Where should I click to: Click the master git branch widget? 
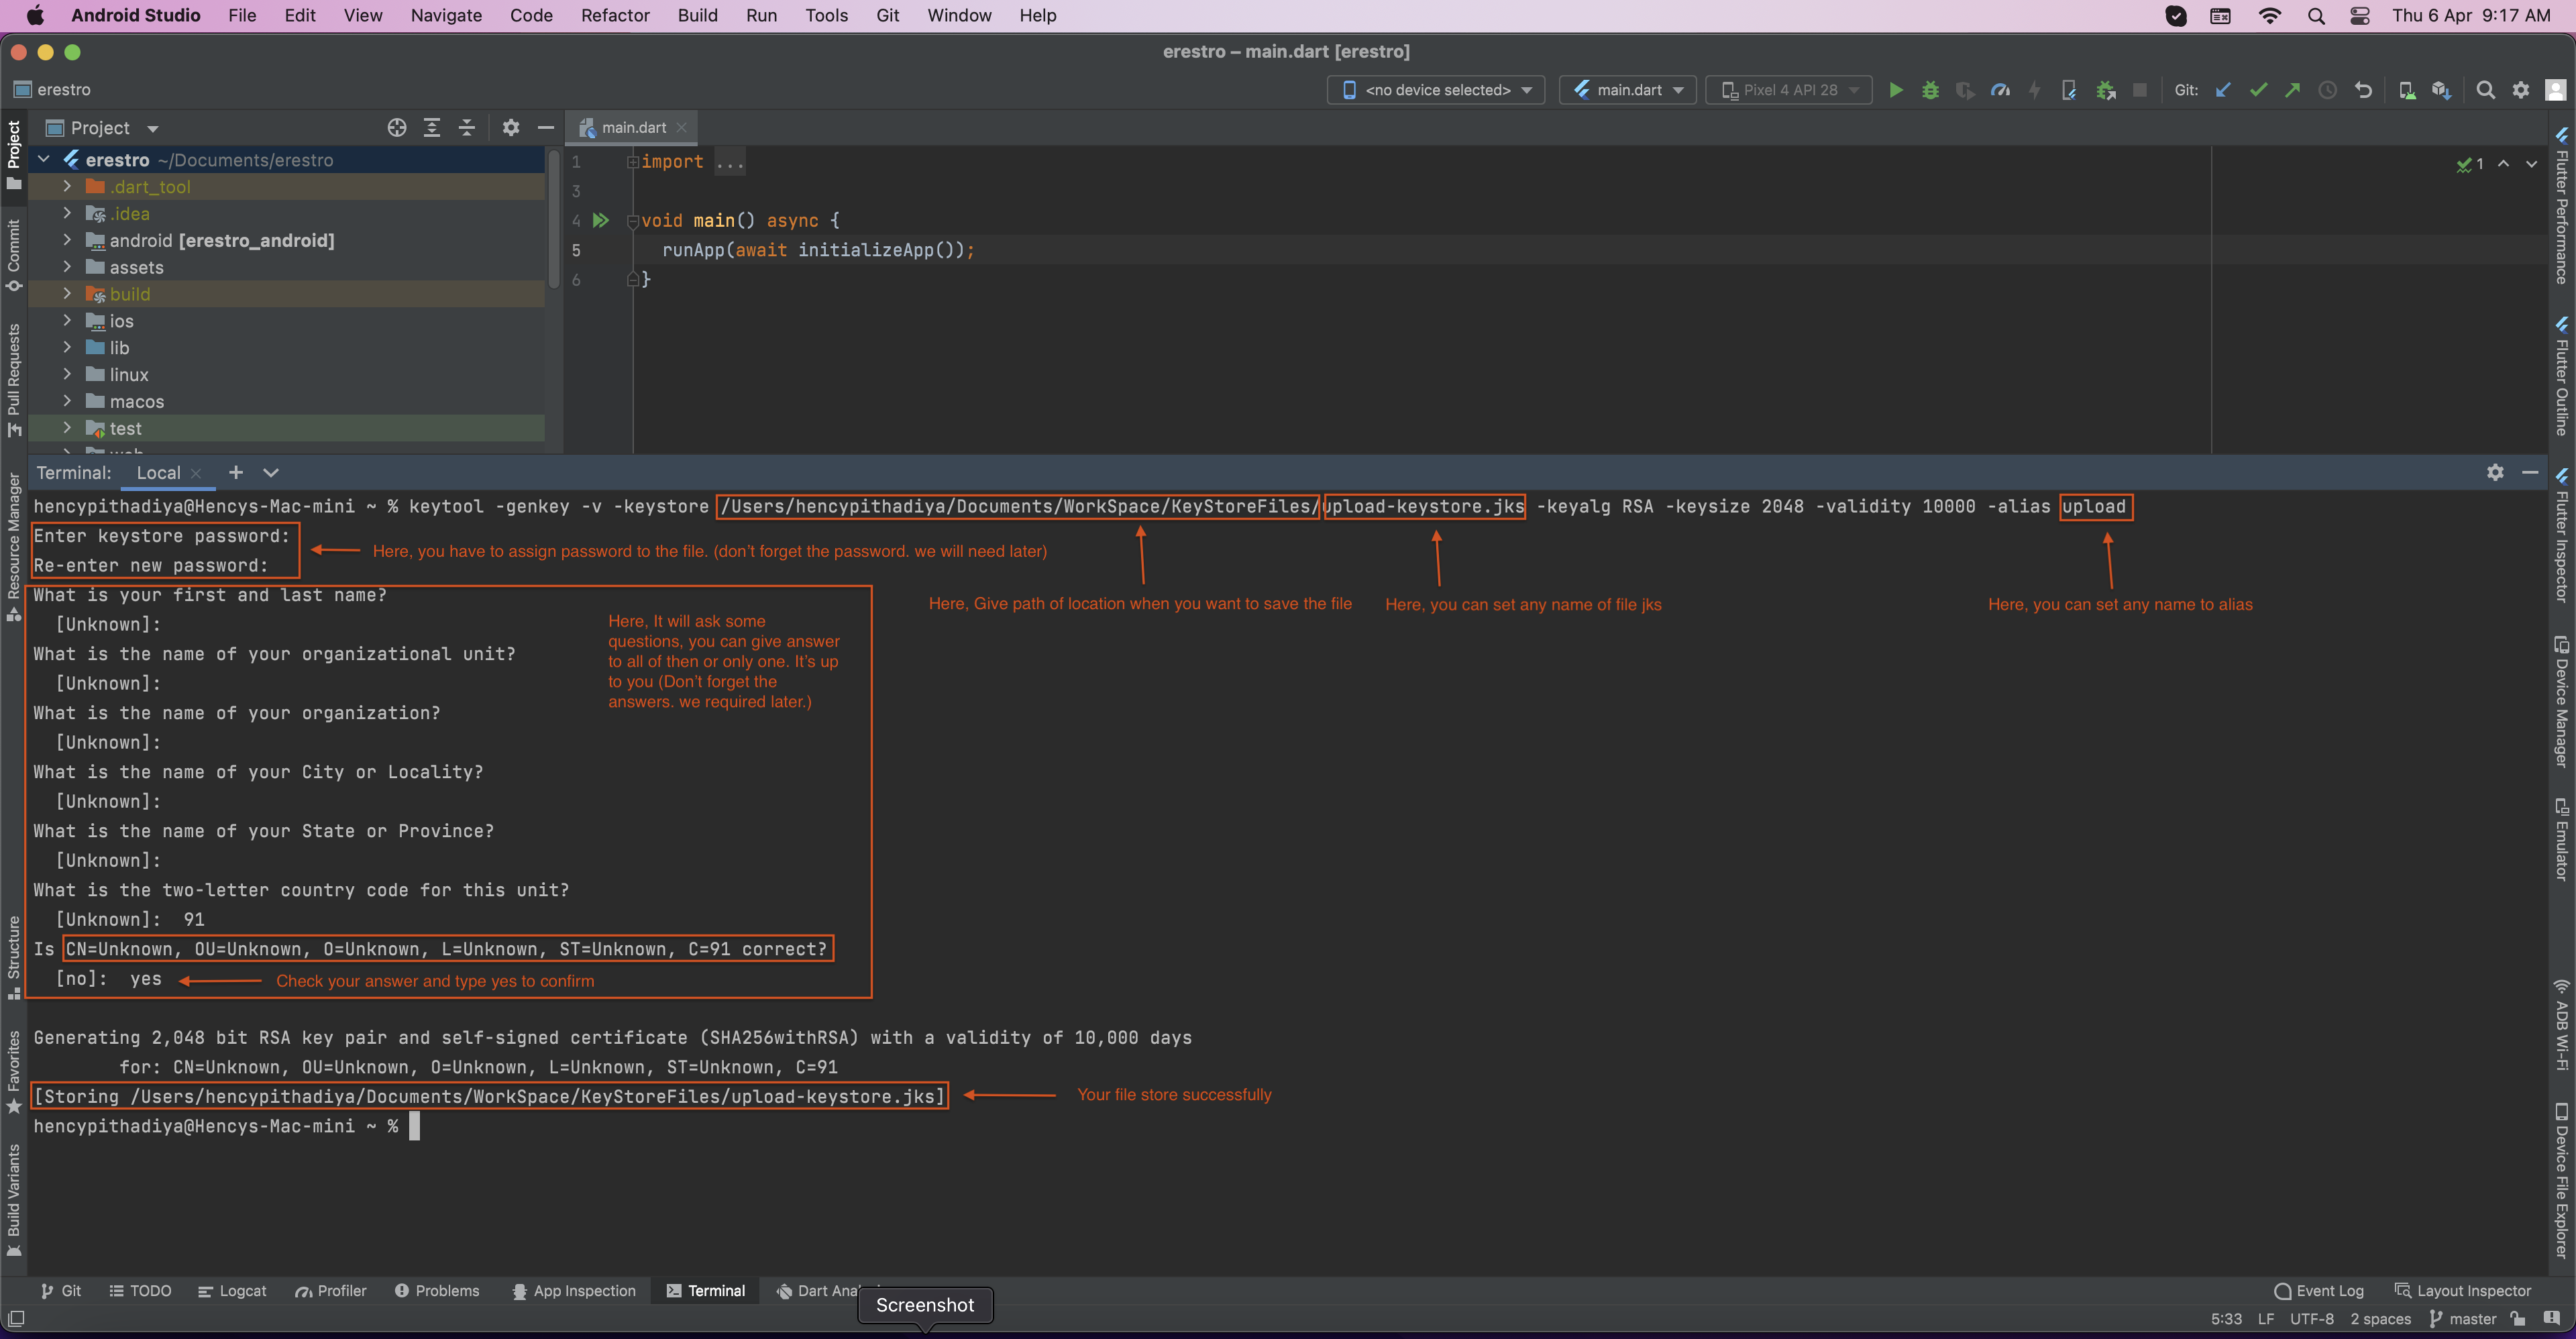click(x=2463, y=1319)
